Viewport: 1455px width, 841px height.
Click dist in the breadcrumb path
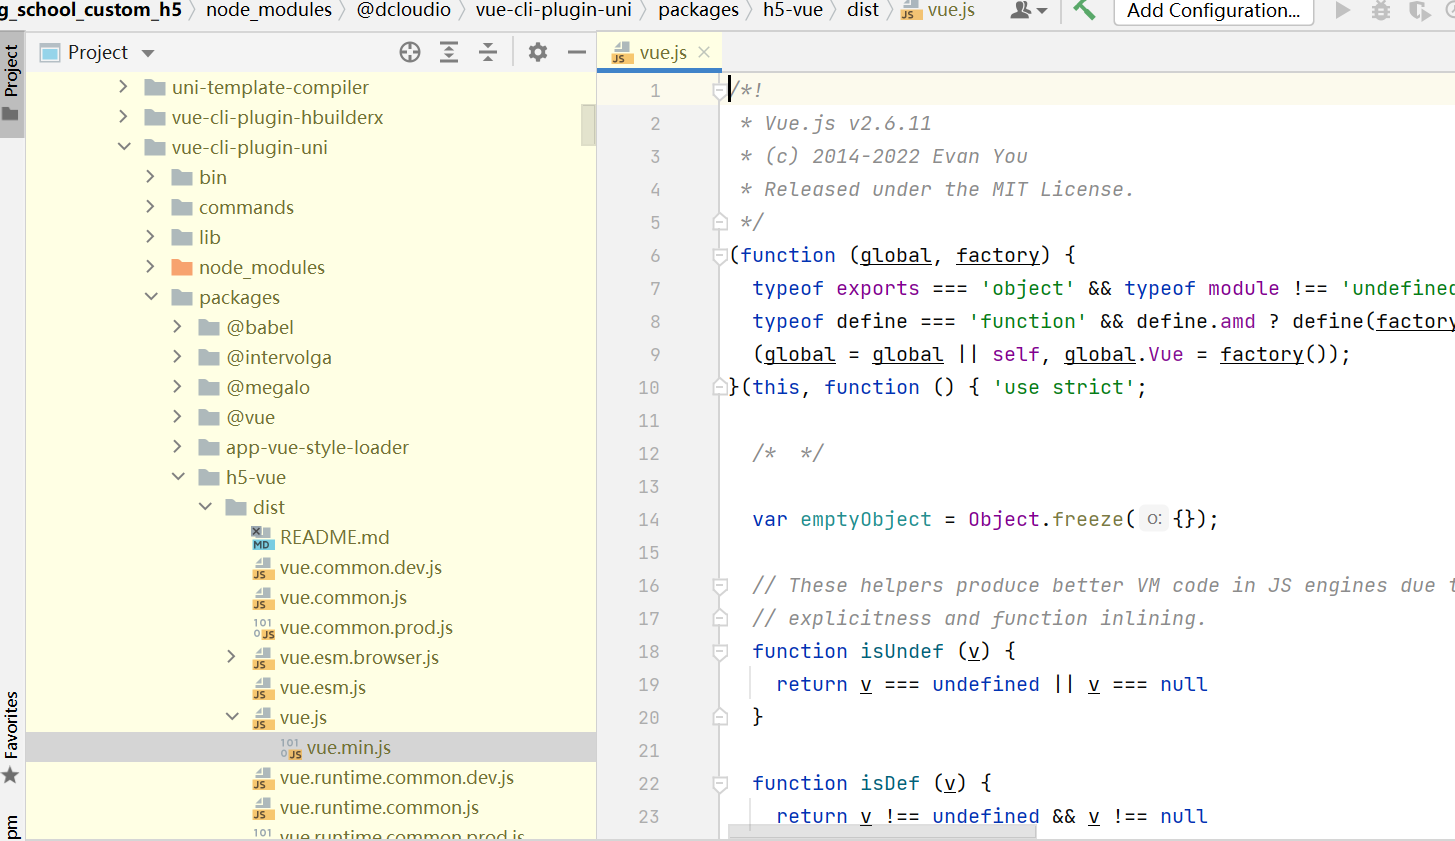tap(863, 10)
